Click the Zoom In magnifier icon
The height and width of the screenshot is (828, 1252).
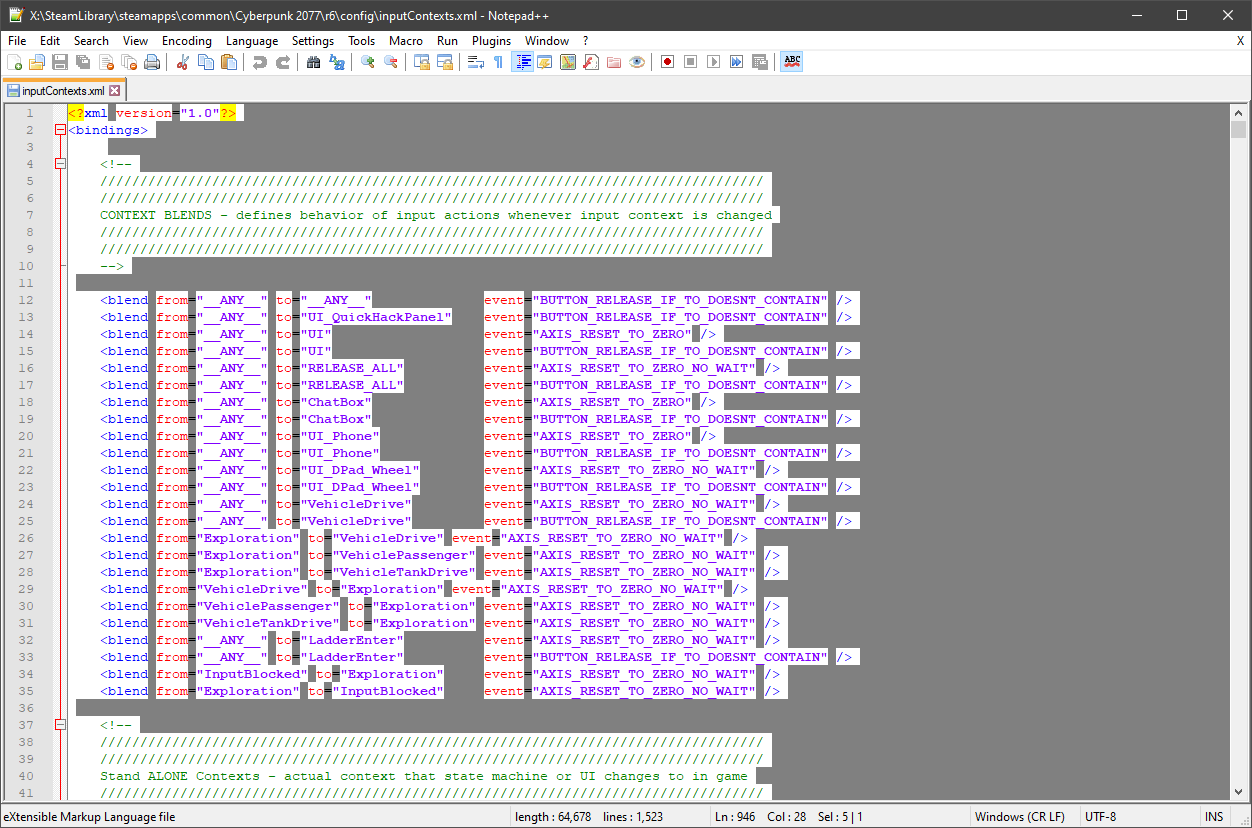coord(368,62)
